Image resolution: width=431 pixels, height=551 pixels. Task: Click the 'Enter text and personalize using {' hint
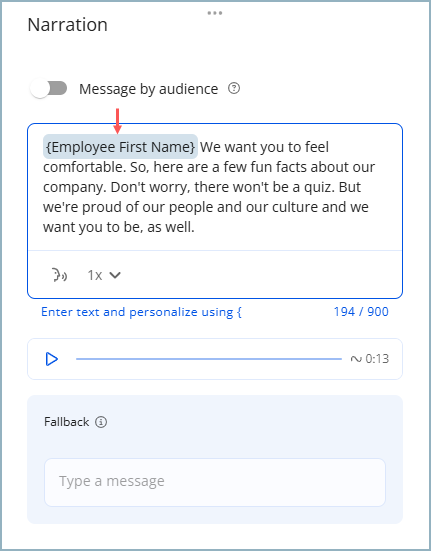141,312
